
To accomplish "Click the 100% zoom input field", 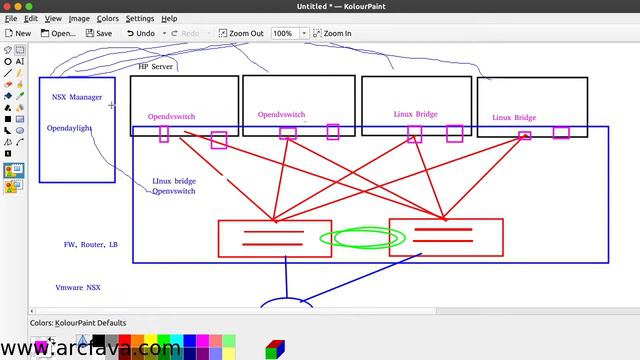I will coord(286,33).
